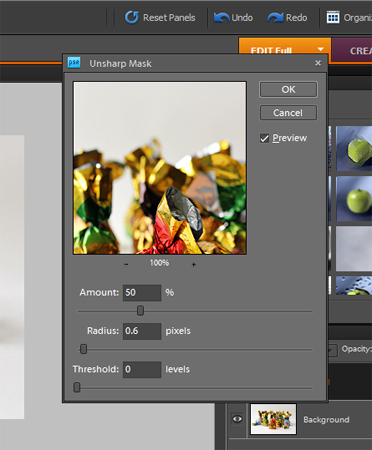Hide the Background layer eye icon
The height and width of the screenshot is (450, 372).
[x=237, y=419]
